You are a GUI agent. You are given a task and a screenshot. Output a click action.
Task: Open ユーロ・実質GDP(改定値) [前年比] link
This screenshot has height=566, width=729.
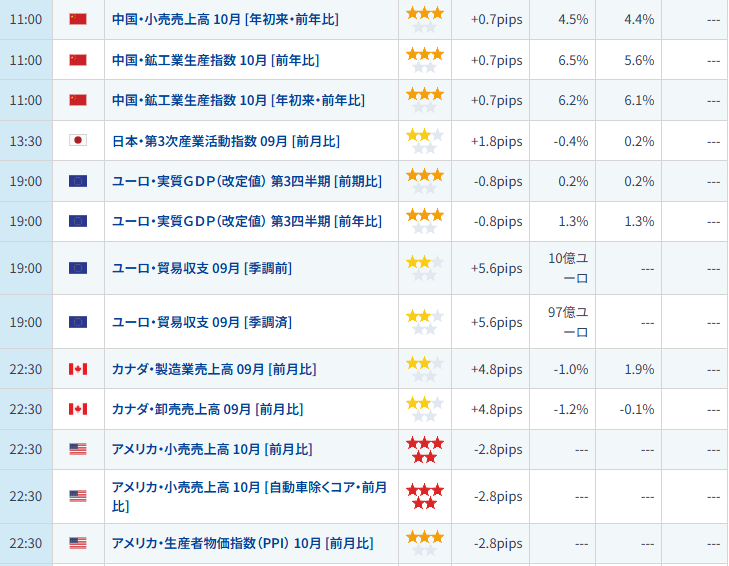(247, 221)
